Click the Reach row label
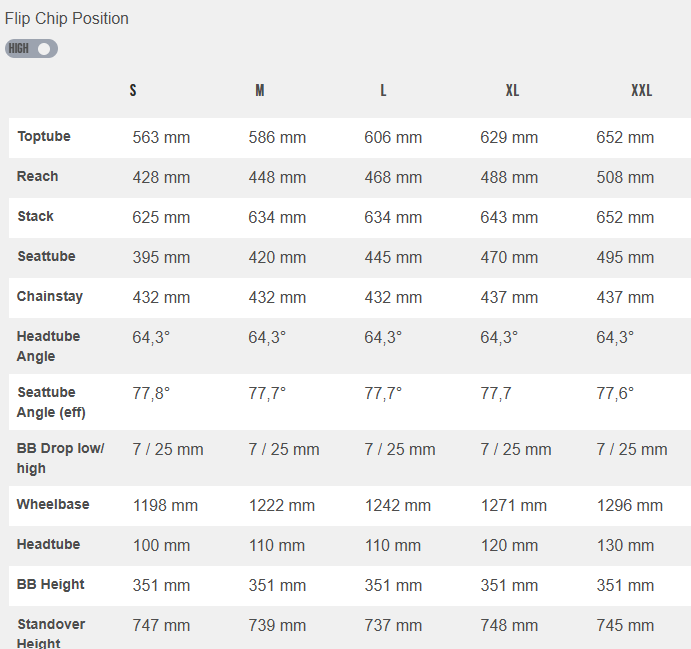This screenshot has width=691, height=649. pyautogui.click(x=38, y=176)
